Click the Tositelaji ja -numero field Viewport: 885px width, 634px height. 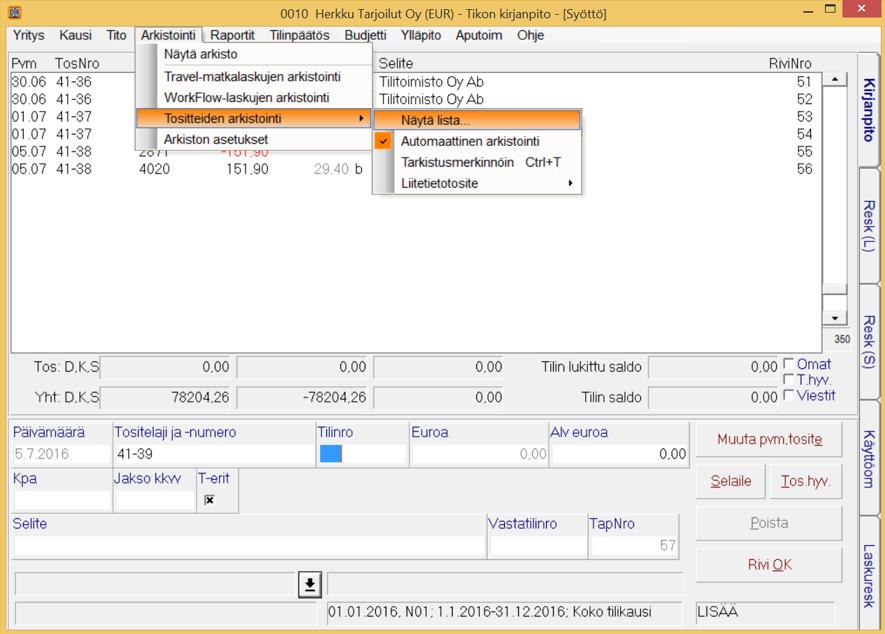tap(214, 454)
